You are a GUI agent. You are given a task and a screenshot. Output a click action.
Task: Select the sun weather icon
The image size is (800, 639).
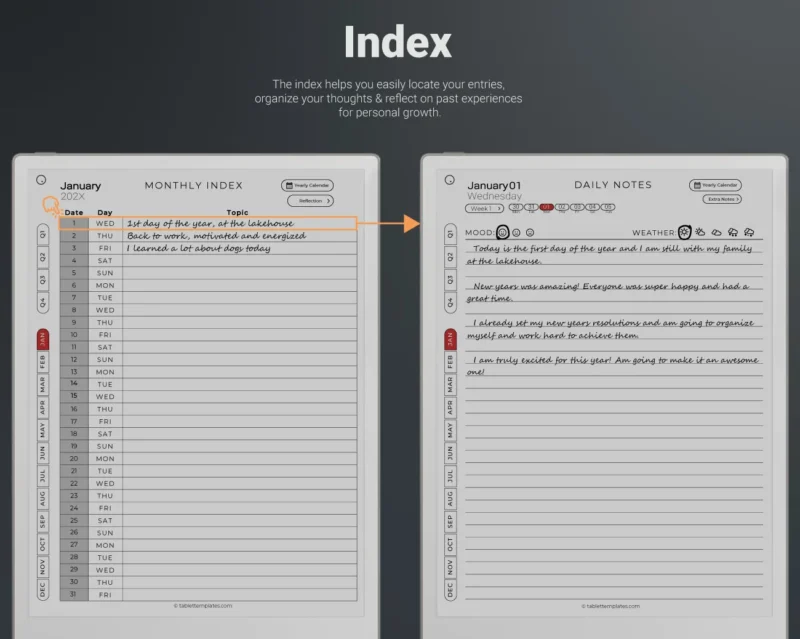[x=684, y=232]
